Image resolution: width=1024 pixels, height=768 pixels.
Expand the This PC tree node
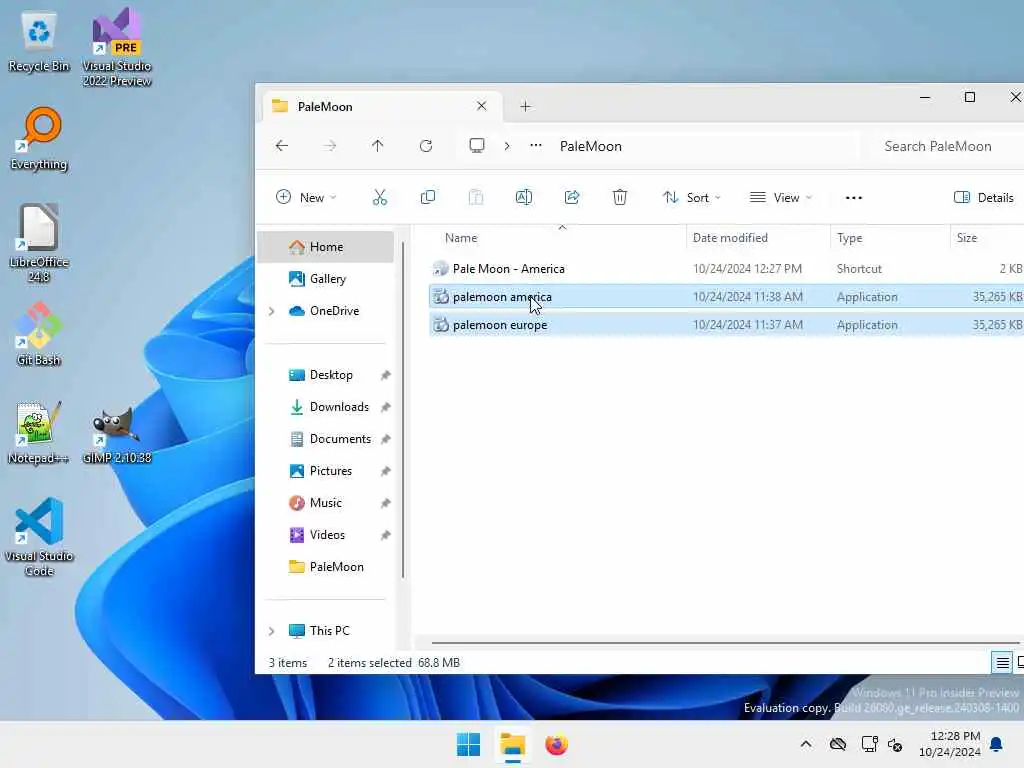tap(272, 631)
